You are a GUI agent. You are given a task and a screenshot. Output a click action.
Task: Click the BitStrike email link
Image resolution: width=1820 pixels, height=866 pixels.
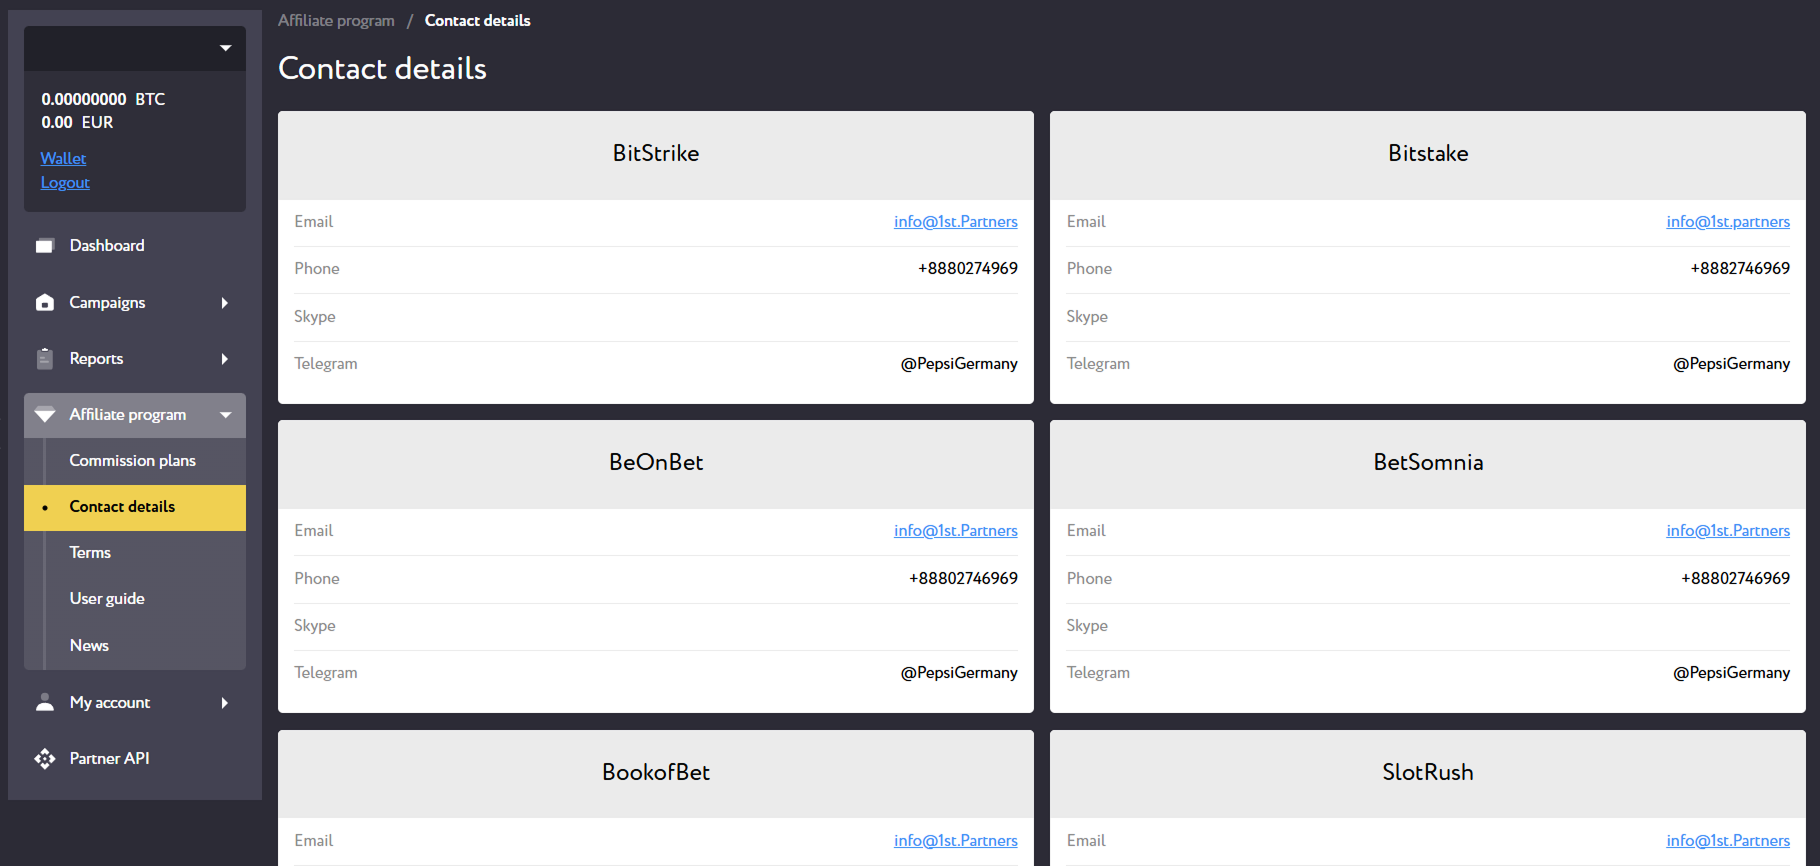pyautogui.click(x=956, y=222)
